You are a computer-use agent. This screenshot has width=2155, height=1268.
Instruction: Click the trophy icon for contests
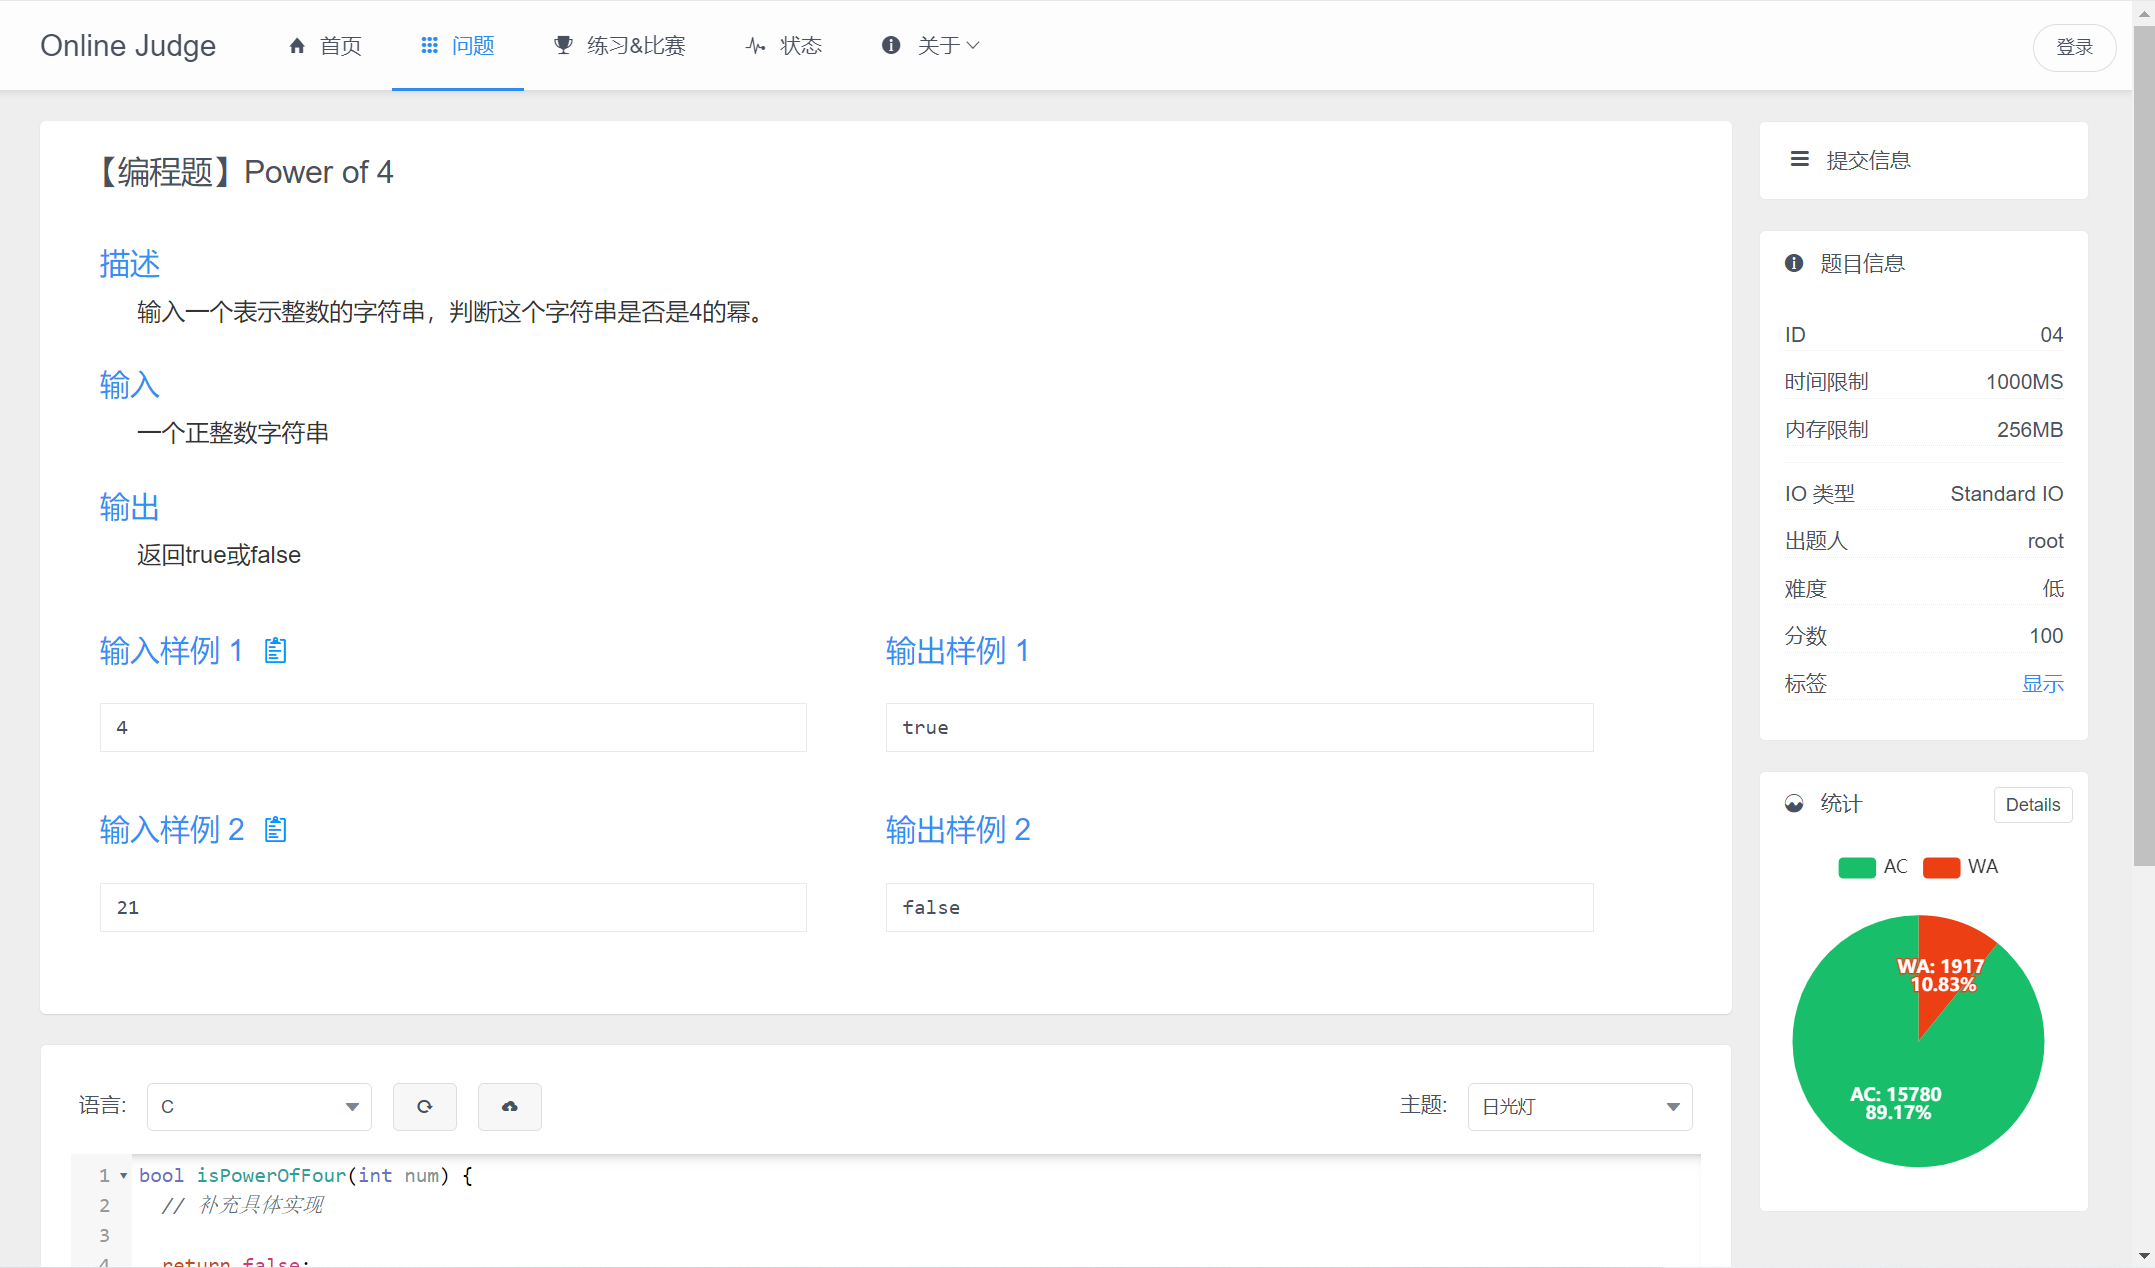point(563,45)
